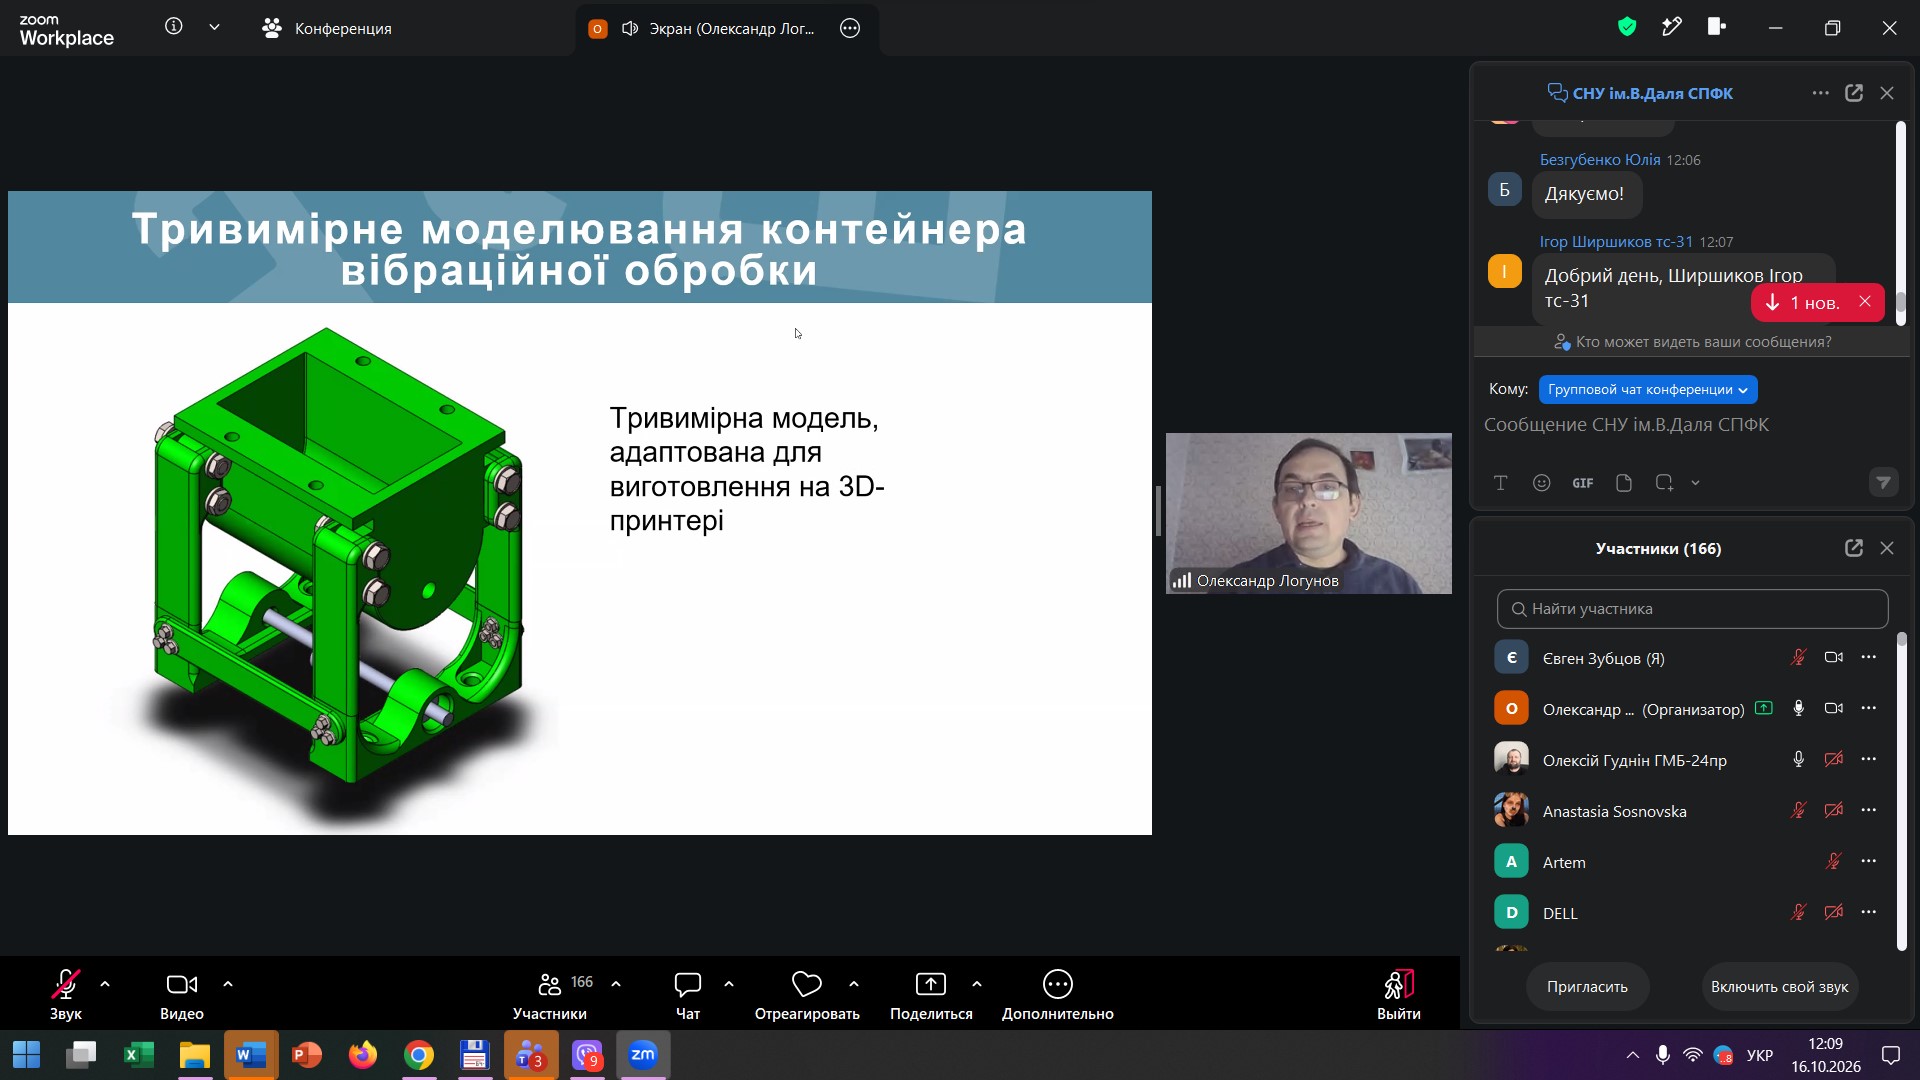Screen dimensions: 1920x1080
Task: Click the chat panel scrollbar
Action: (1900, 222)
